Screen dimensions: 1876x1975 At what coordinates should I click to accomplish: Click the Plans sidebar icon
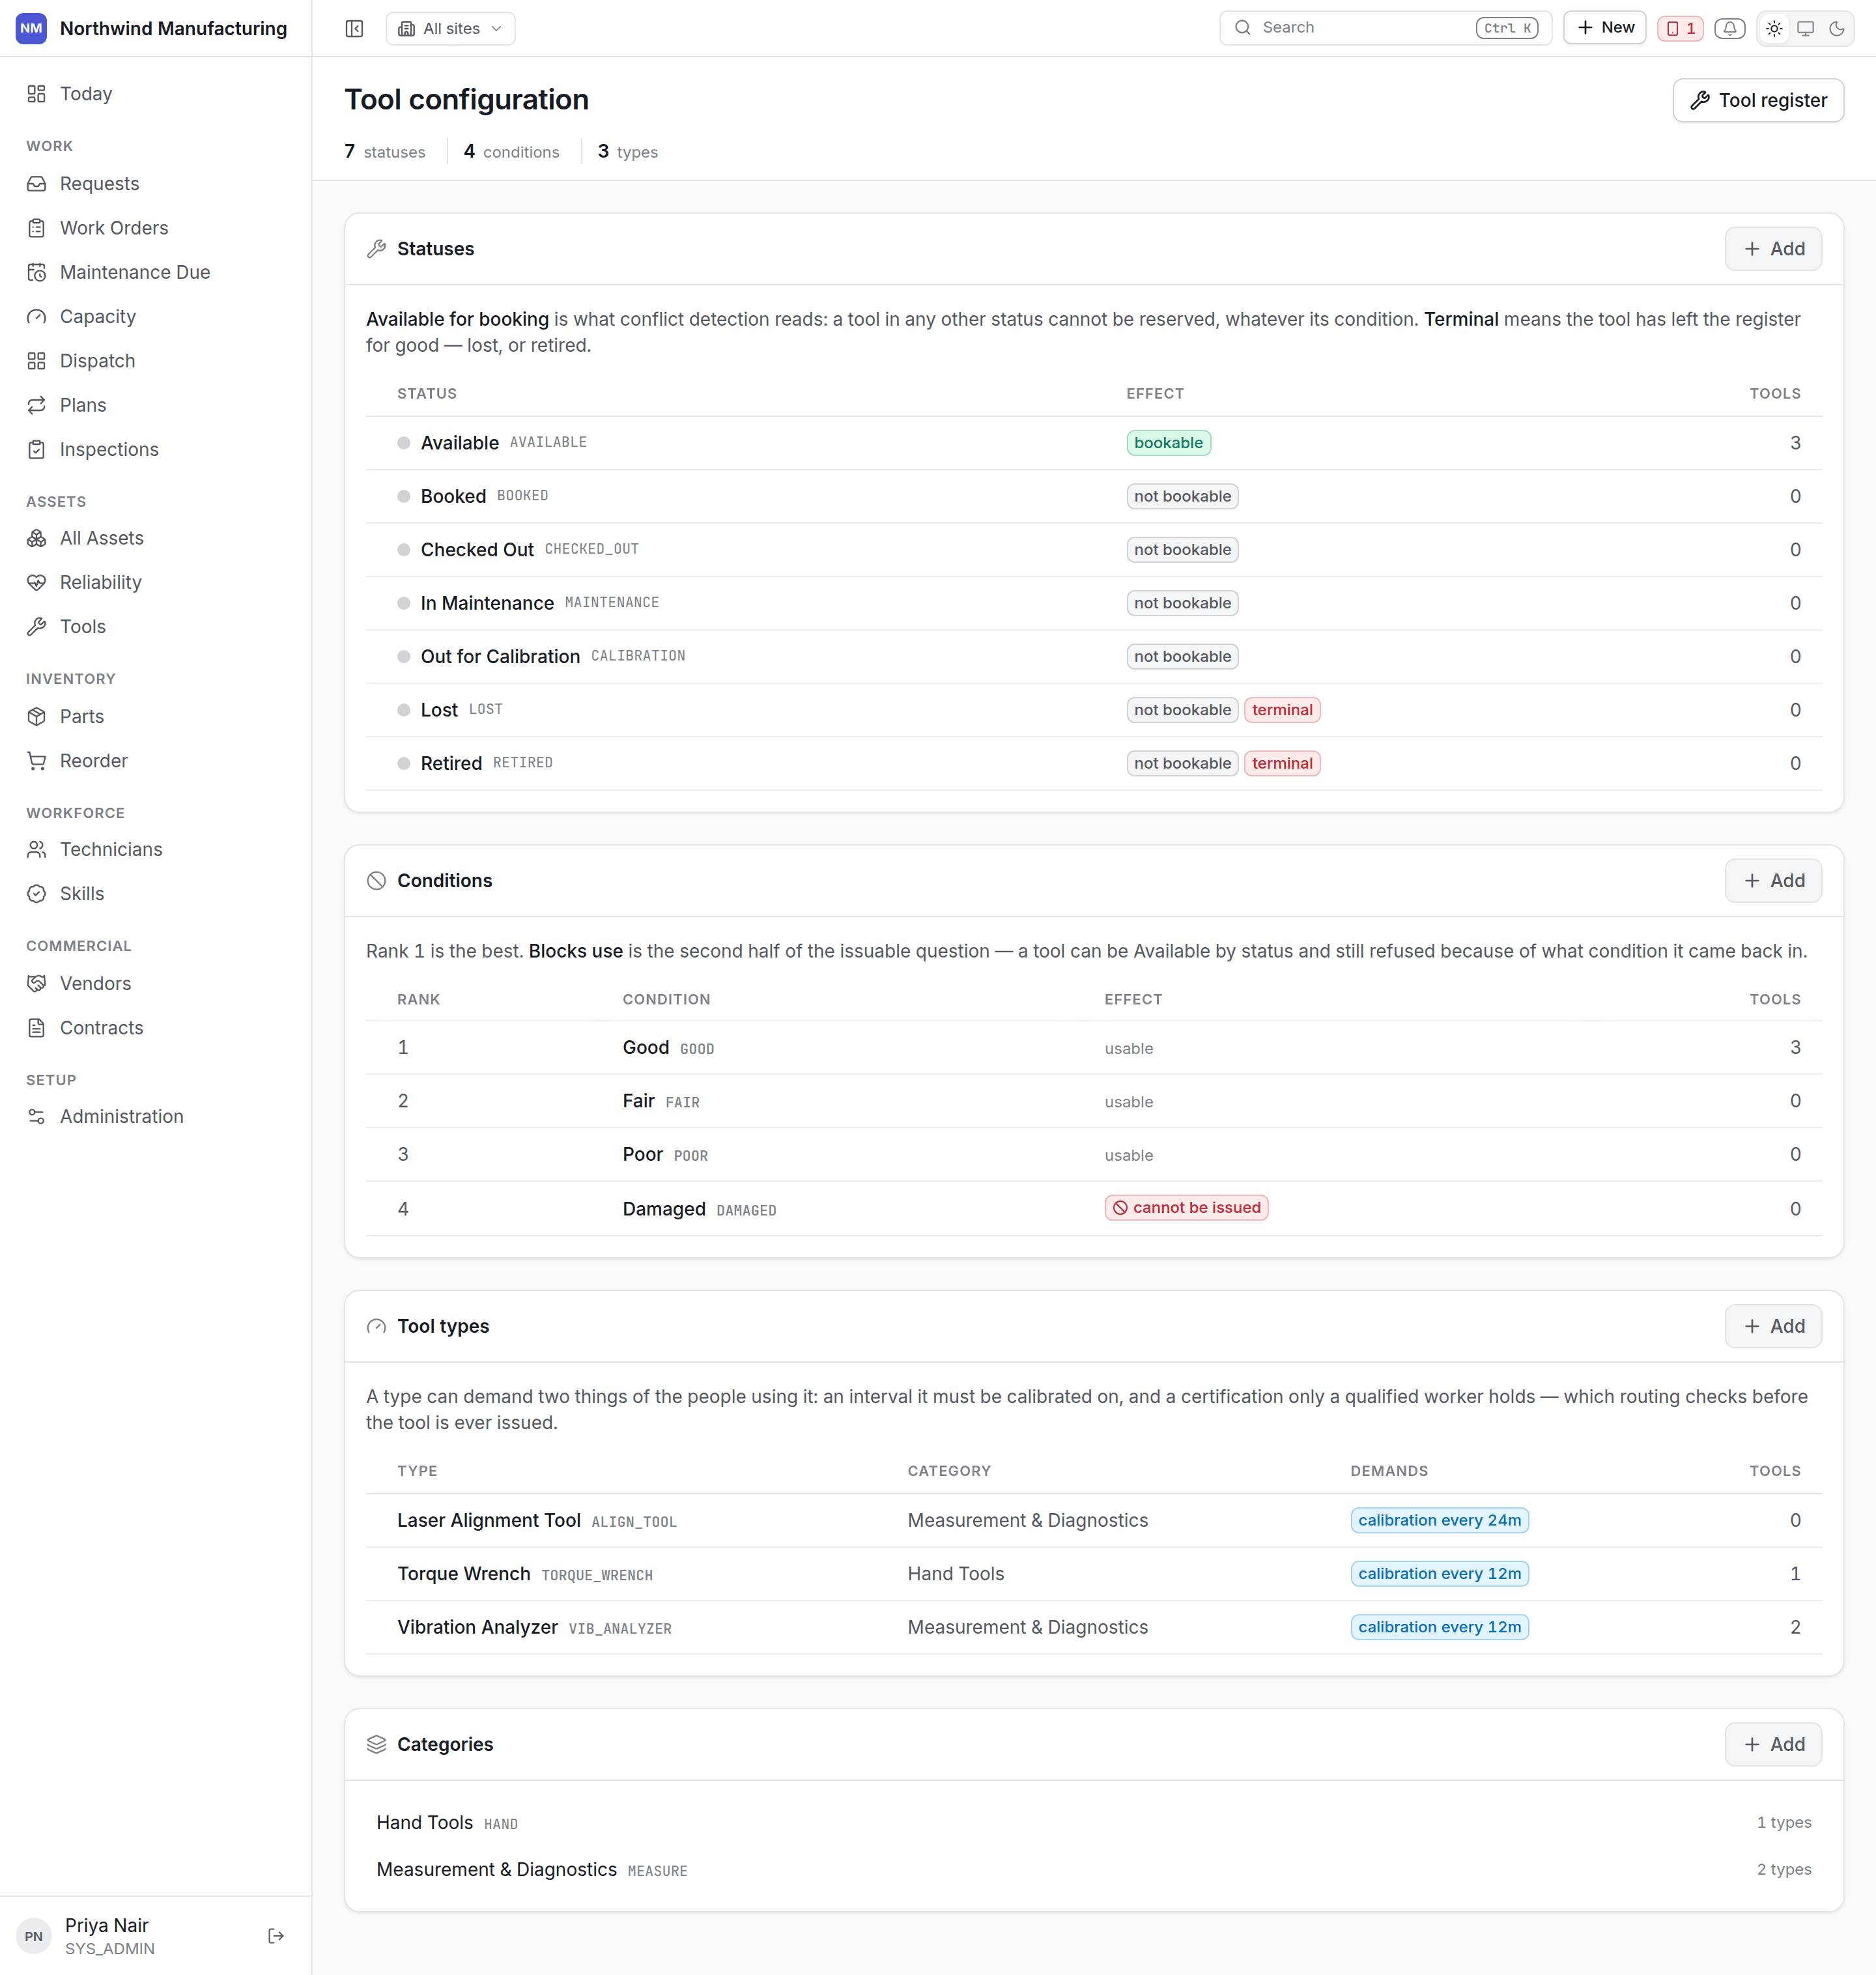coord(37,405)
